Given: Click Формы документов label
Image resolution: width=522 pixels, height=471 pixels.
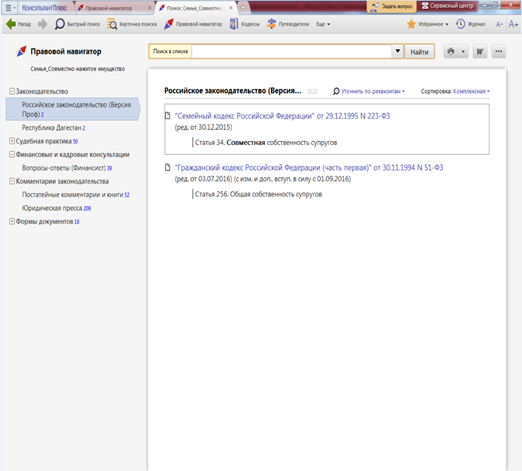Looking at the screenshot, I should [44, 221].
